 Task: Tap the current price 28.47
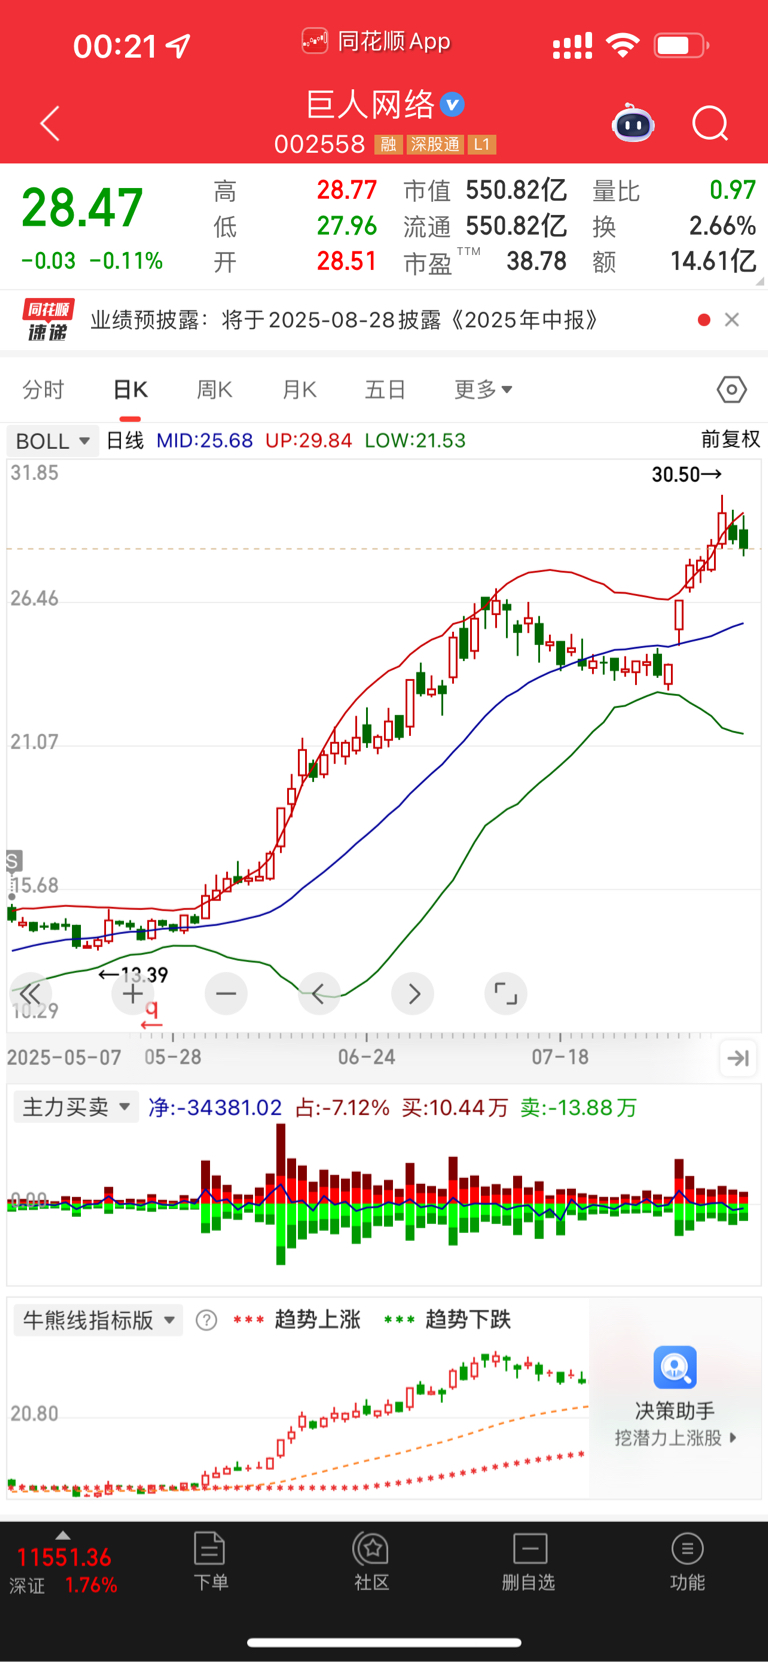click(x=82, y=208)
